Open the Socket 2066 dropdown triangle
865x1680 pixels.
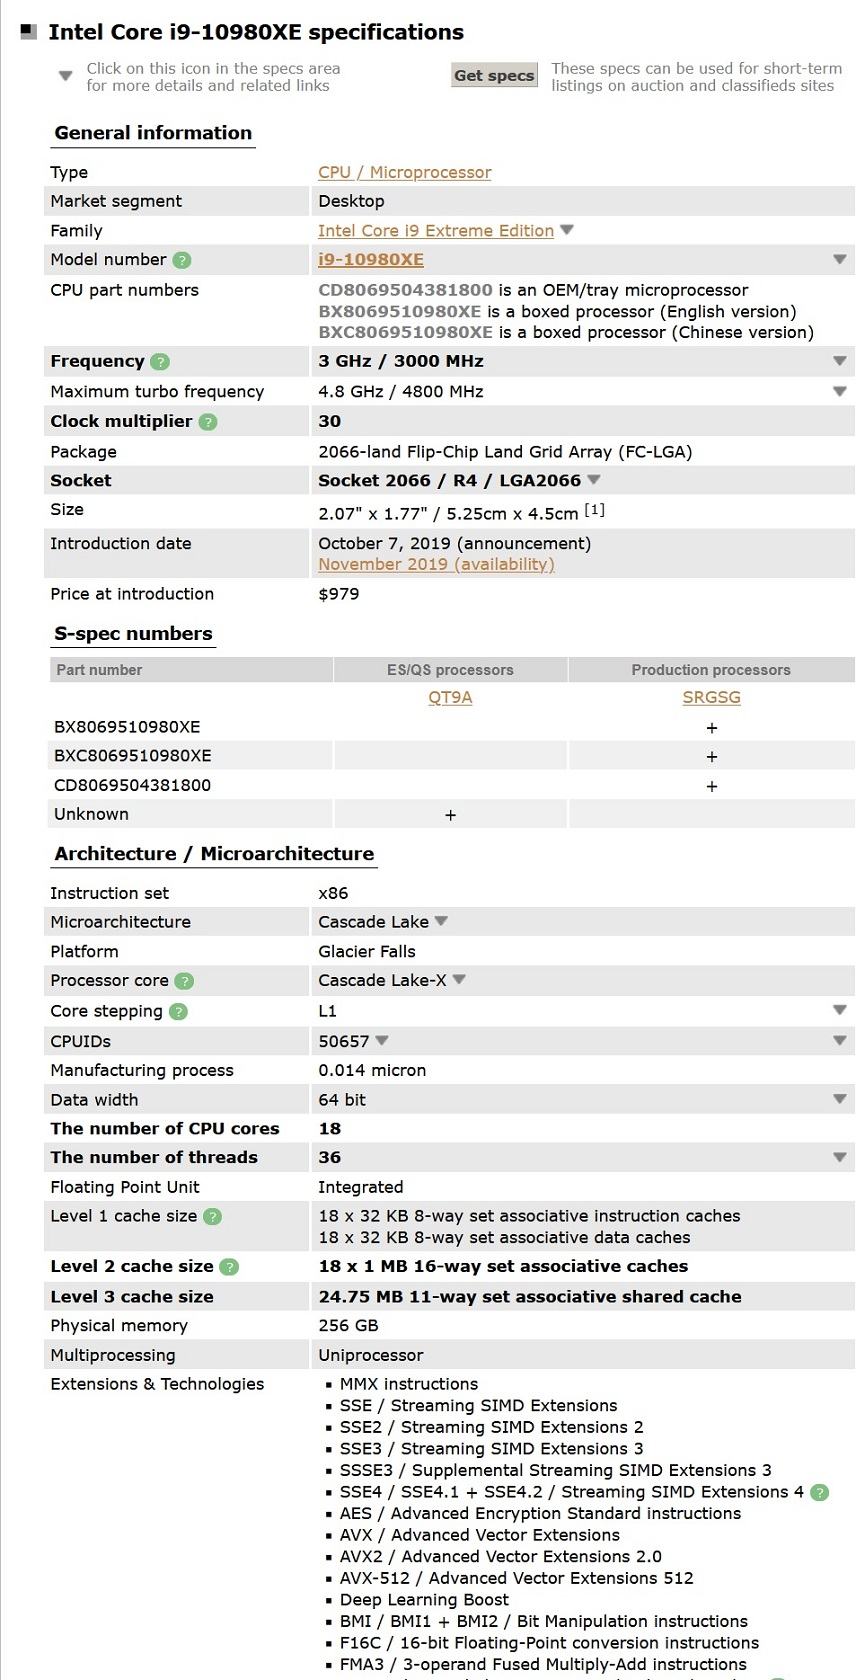(594, 480)
